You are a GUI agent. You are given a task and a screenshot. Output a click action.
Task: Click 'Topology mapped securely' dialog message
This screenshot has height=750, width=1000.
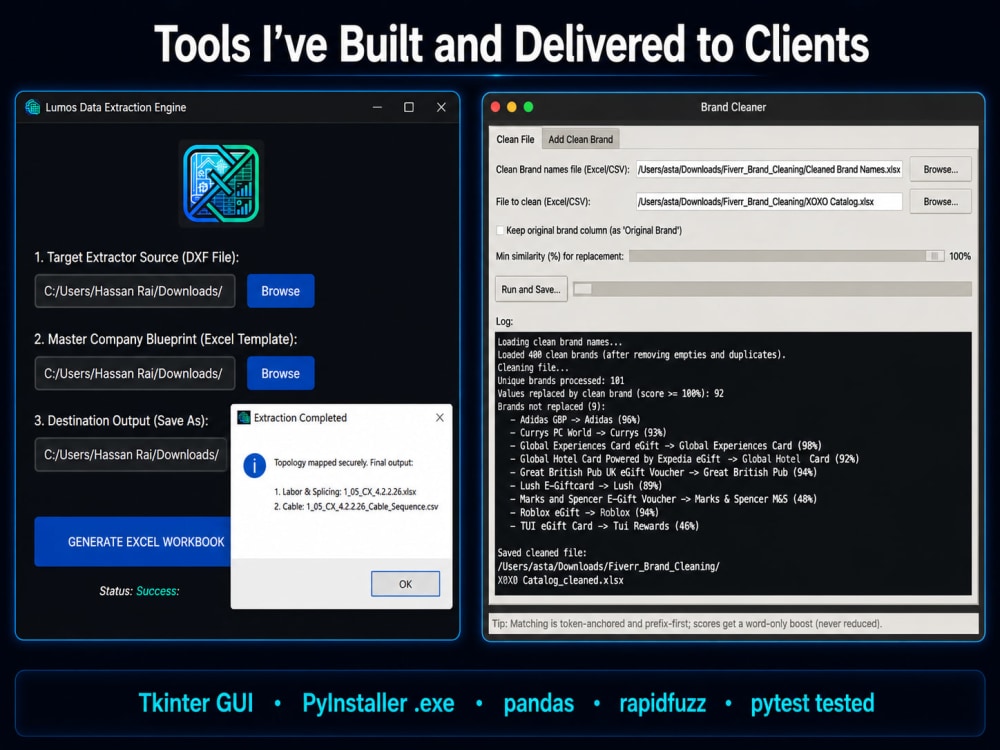pos(344,462)
